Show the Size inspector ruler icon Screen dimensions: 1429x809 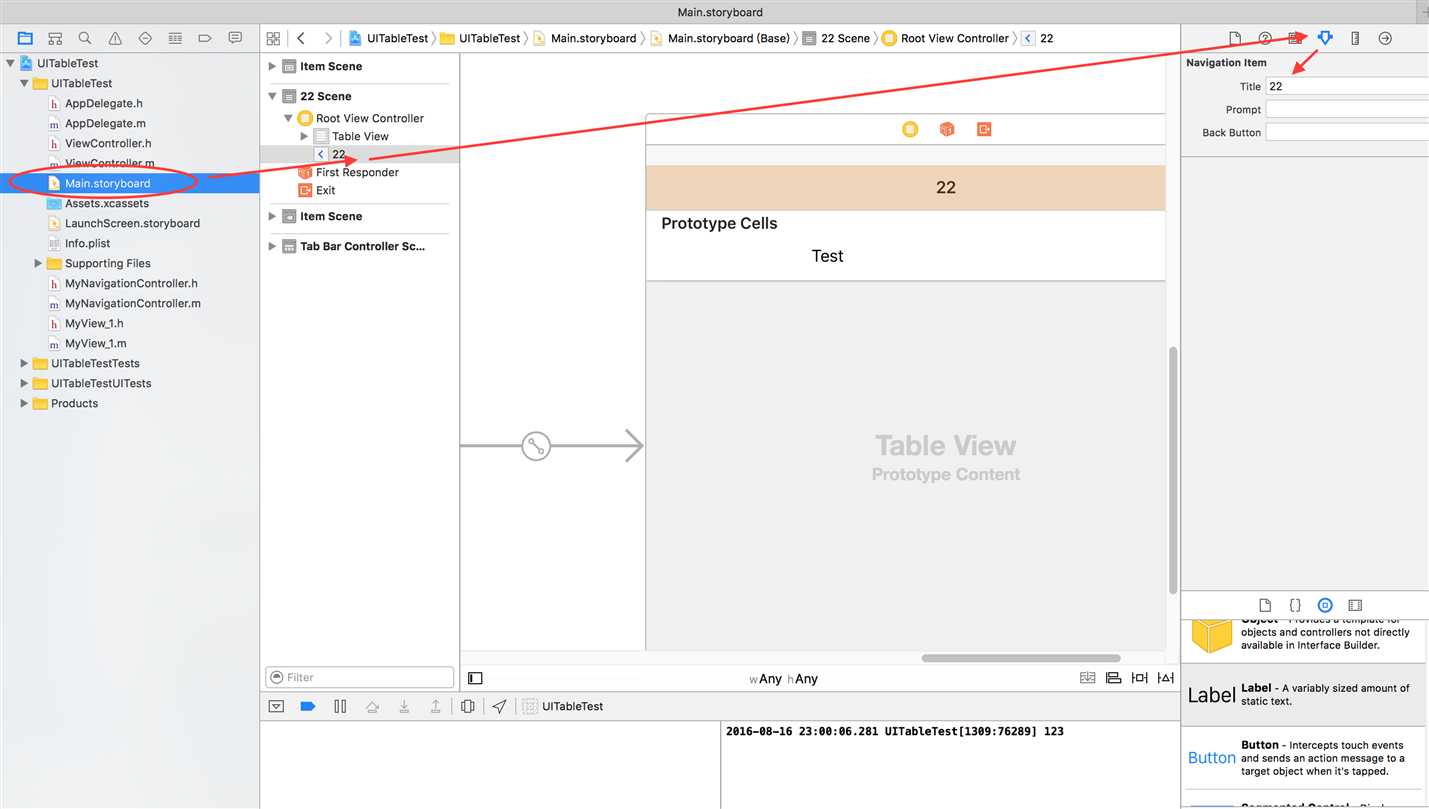tap(1355, 38)
